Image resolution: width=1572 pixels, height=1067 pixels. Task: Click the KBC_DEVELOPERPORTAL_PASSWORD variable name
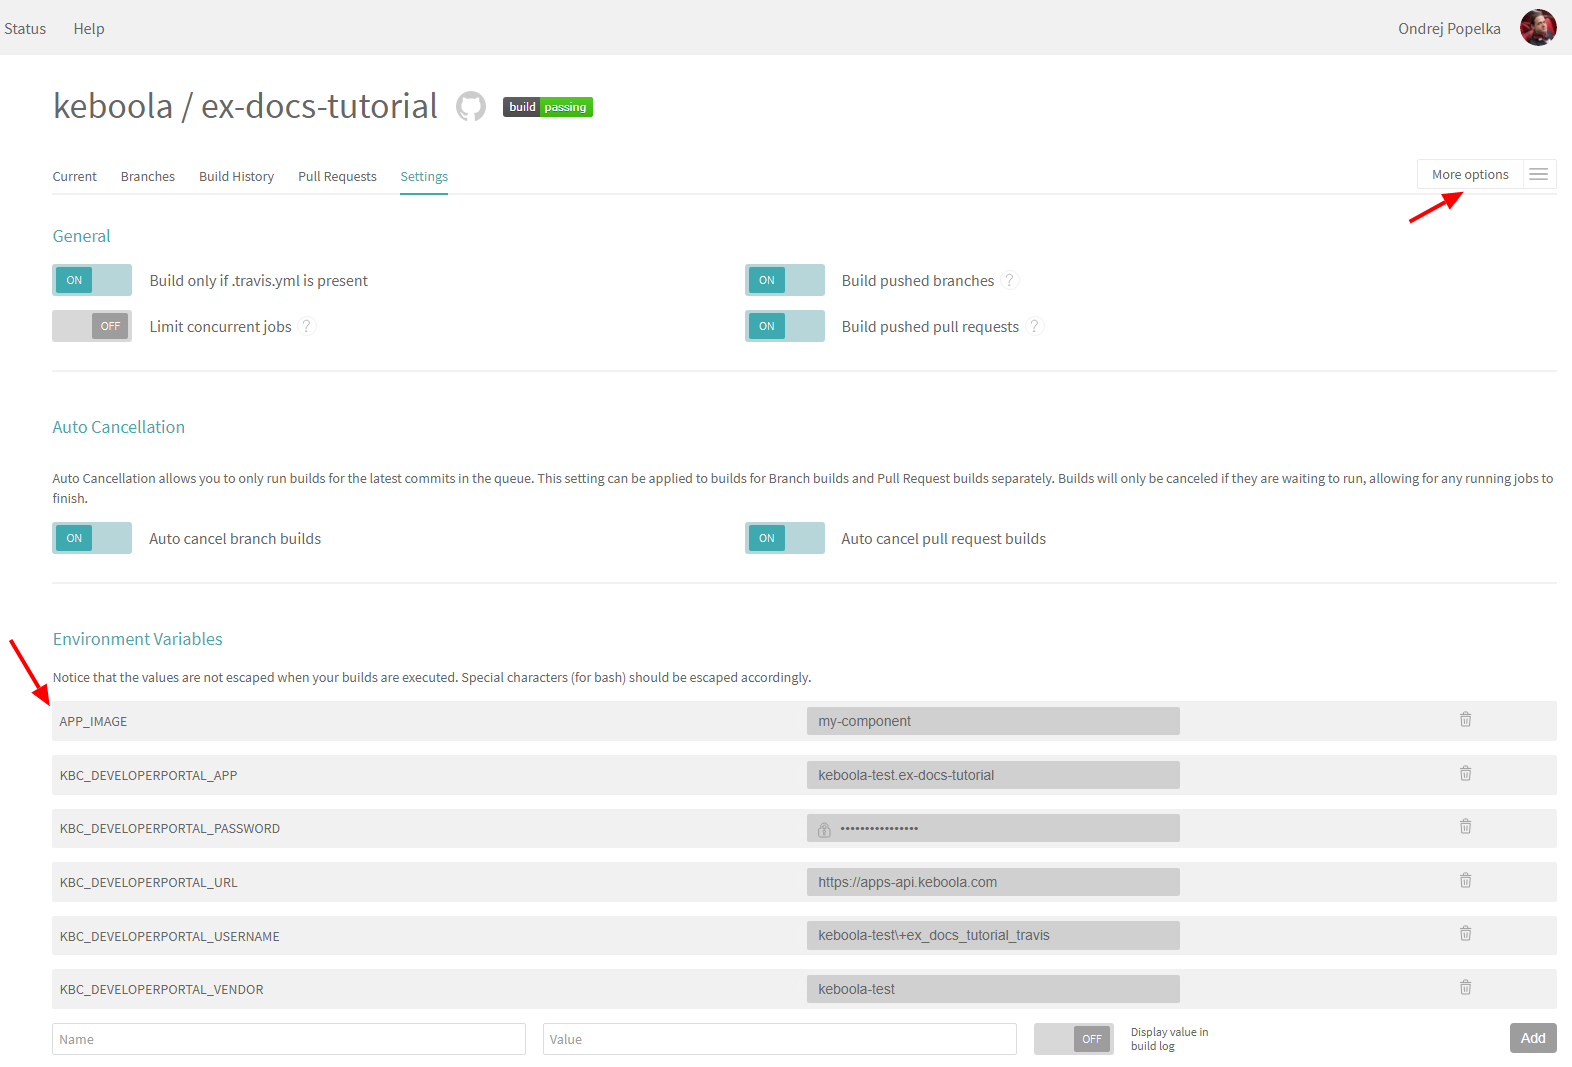click(x=170, y=828)
